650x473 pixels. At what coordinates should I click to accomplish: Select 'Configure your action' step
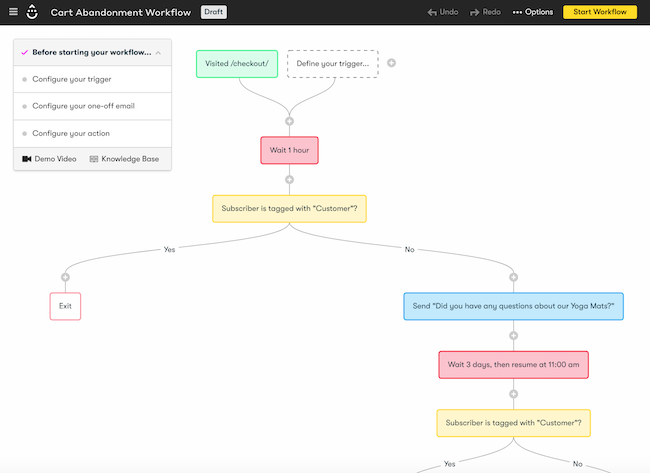[x=92, y=133]
